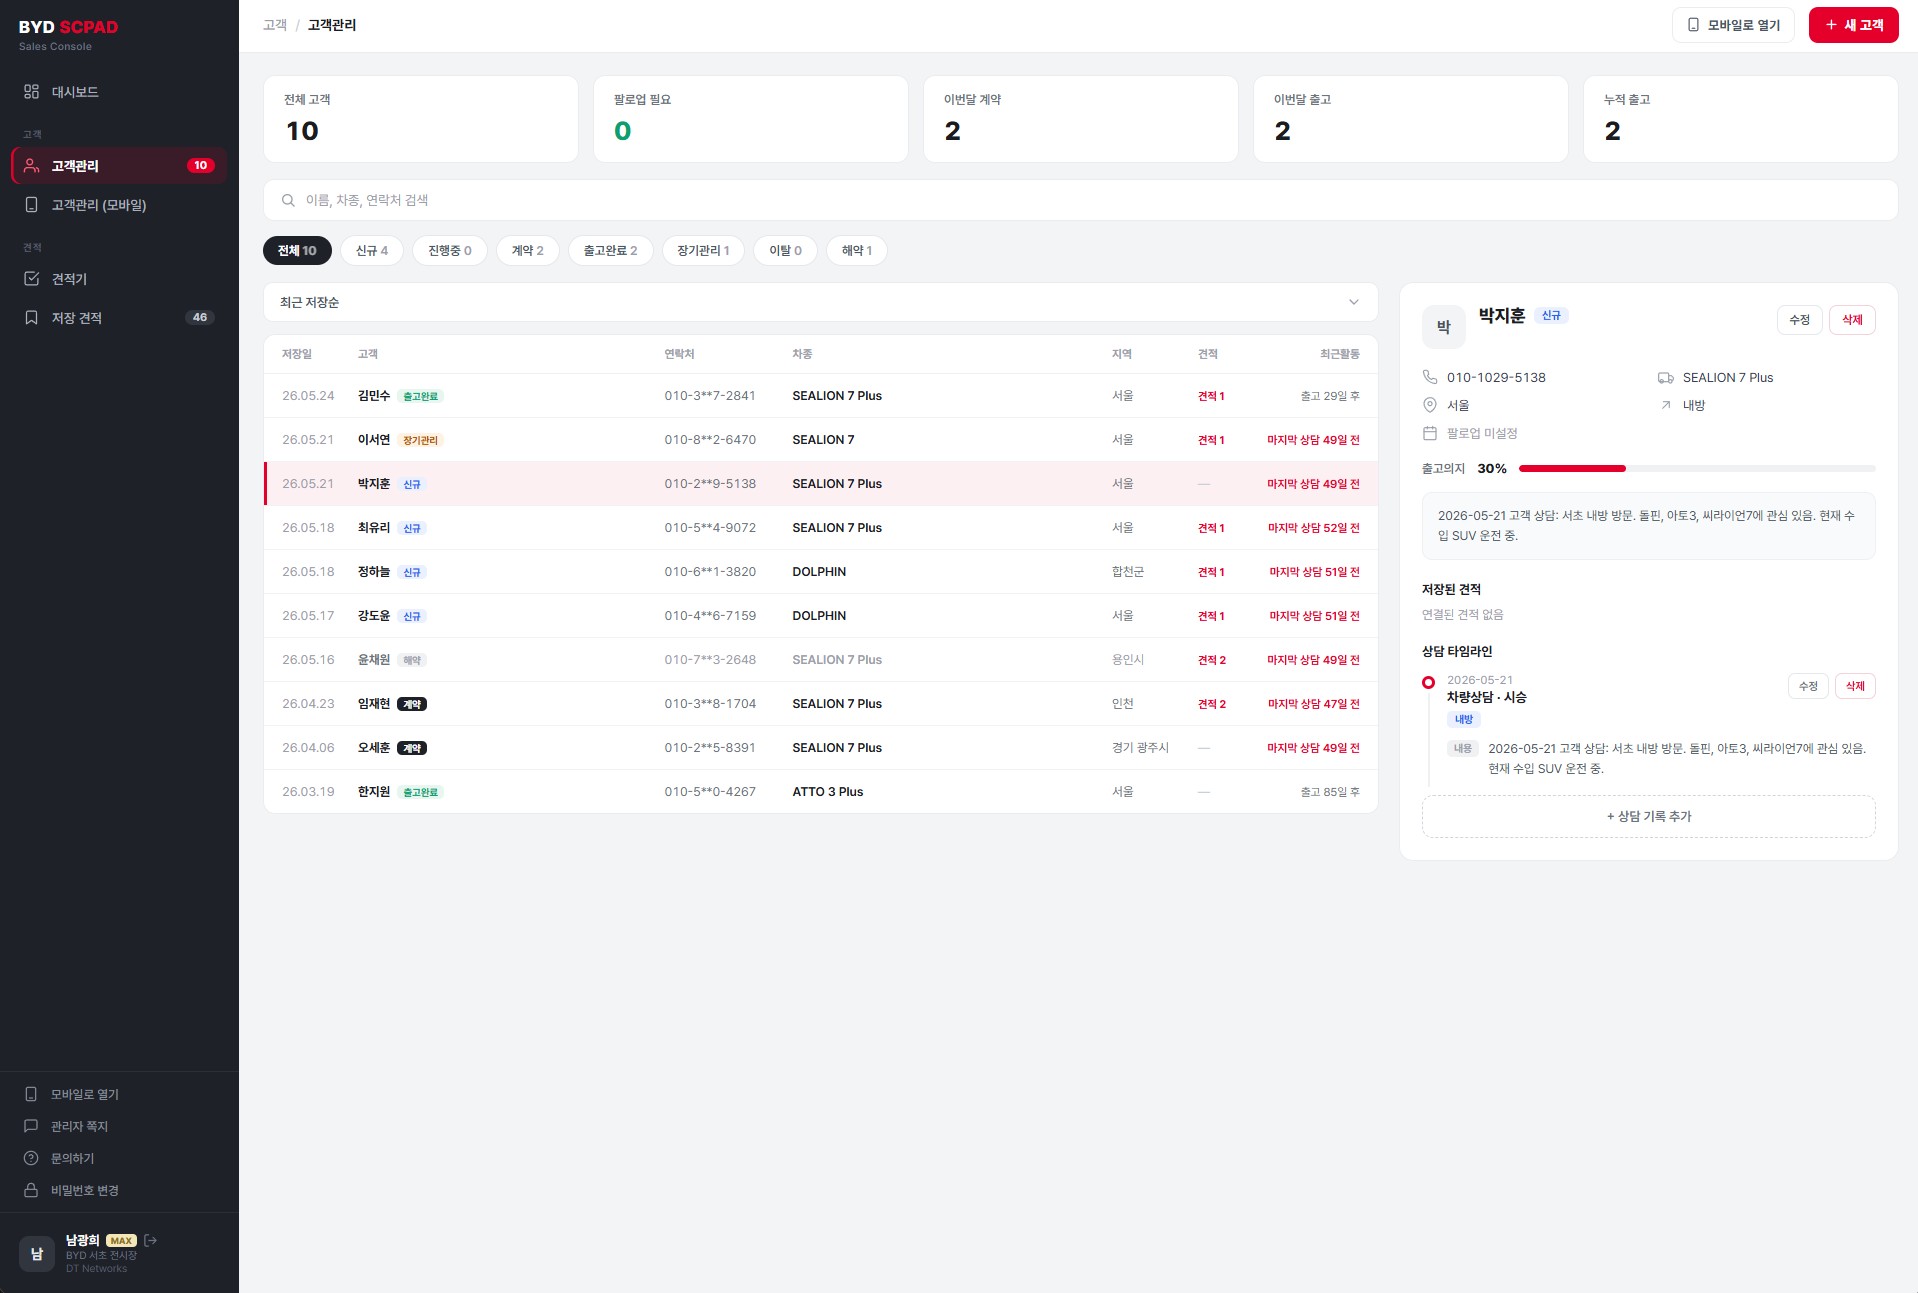This screenshot has width=1918, height=1293.
Task: Click the chevron of the sort dropdown
Action: [1354, 302]
